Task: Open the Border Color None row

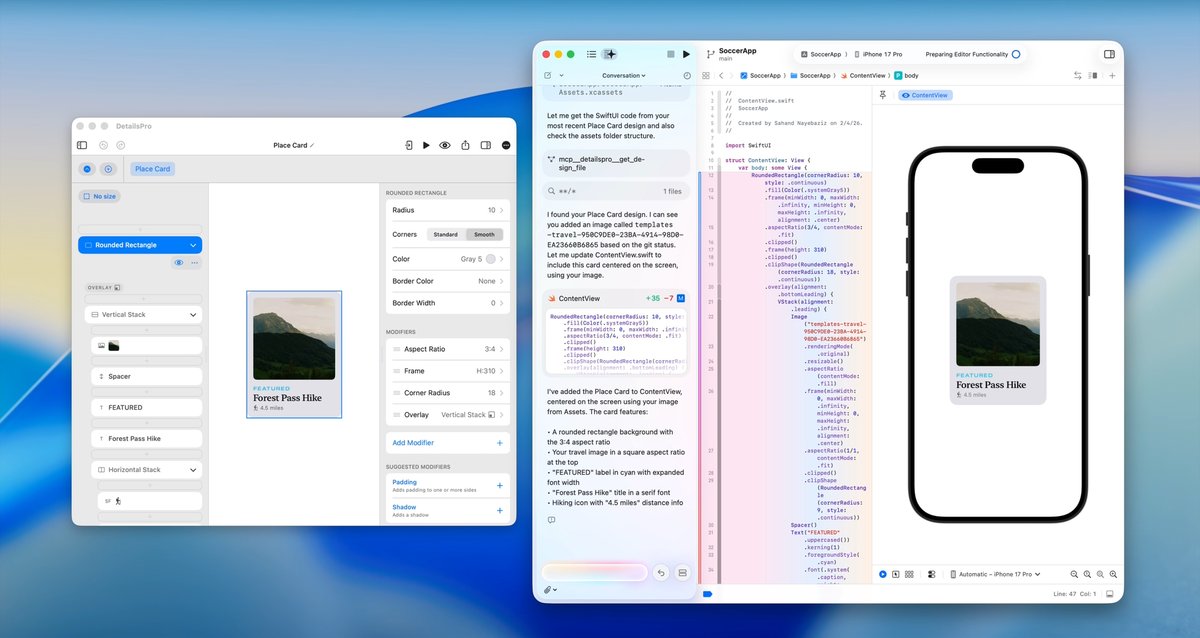Action: (447, 281)
